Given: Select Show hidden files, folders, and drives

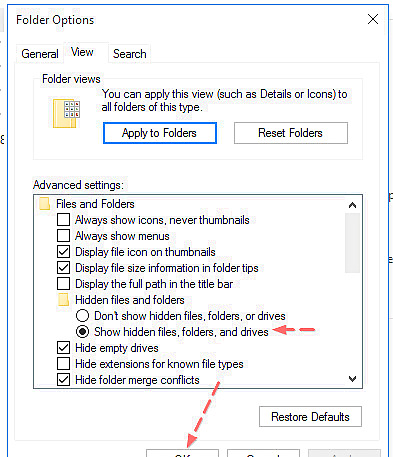Looking at the screenshot, I should (x=82, y=331).
